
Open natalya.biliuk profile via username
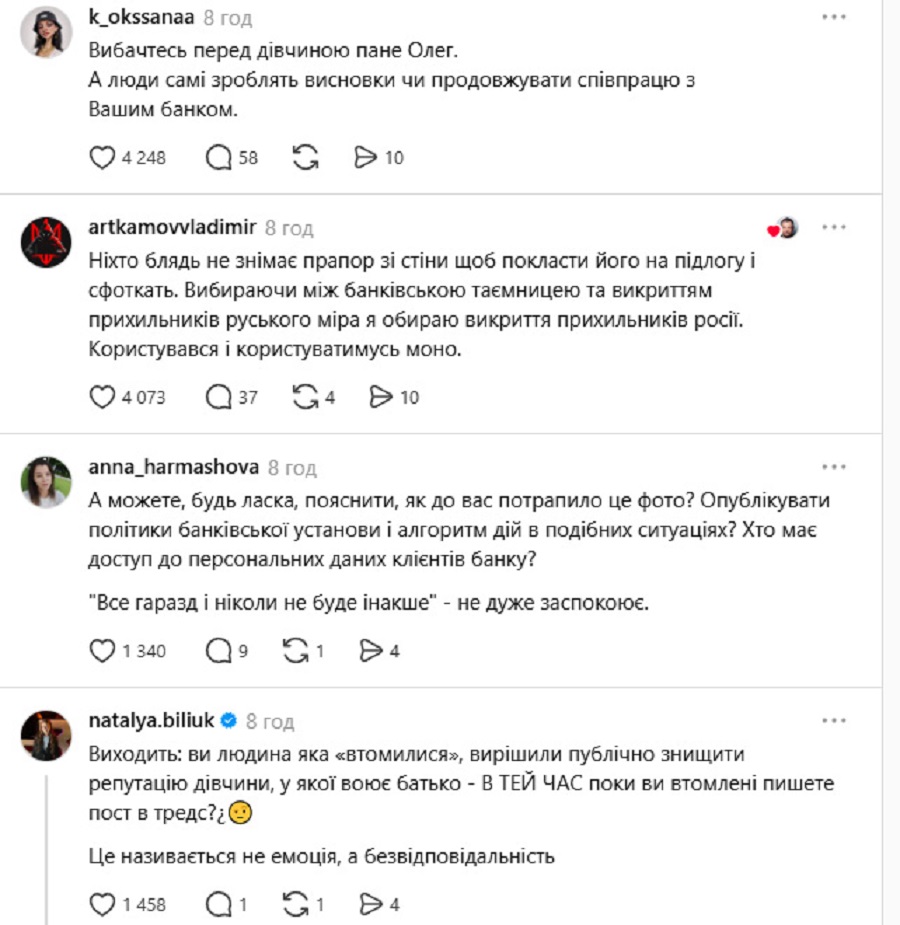pos(152,720)
